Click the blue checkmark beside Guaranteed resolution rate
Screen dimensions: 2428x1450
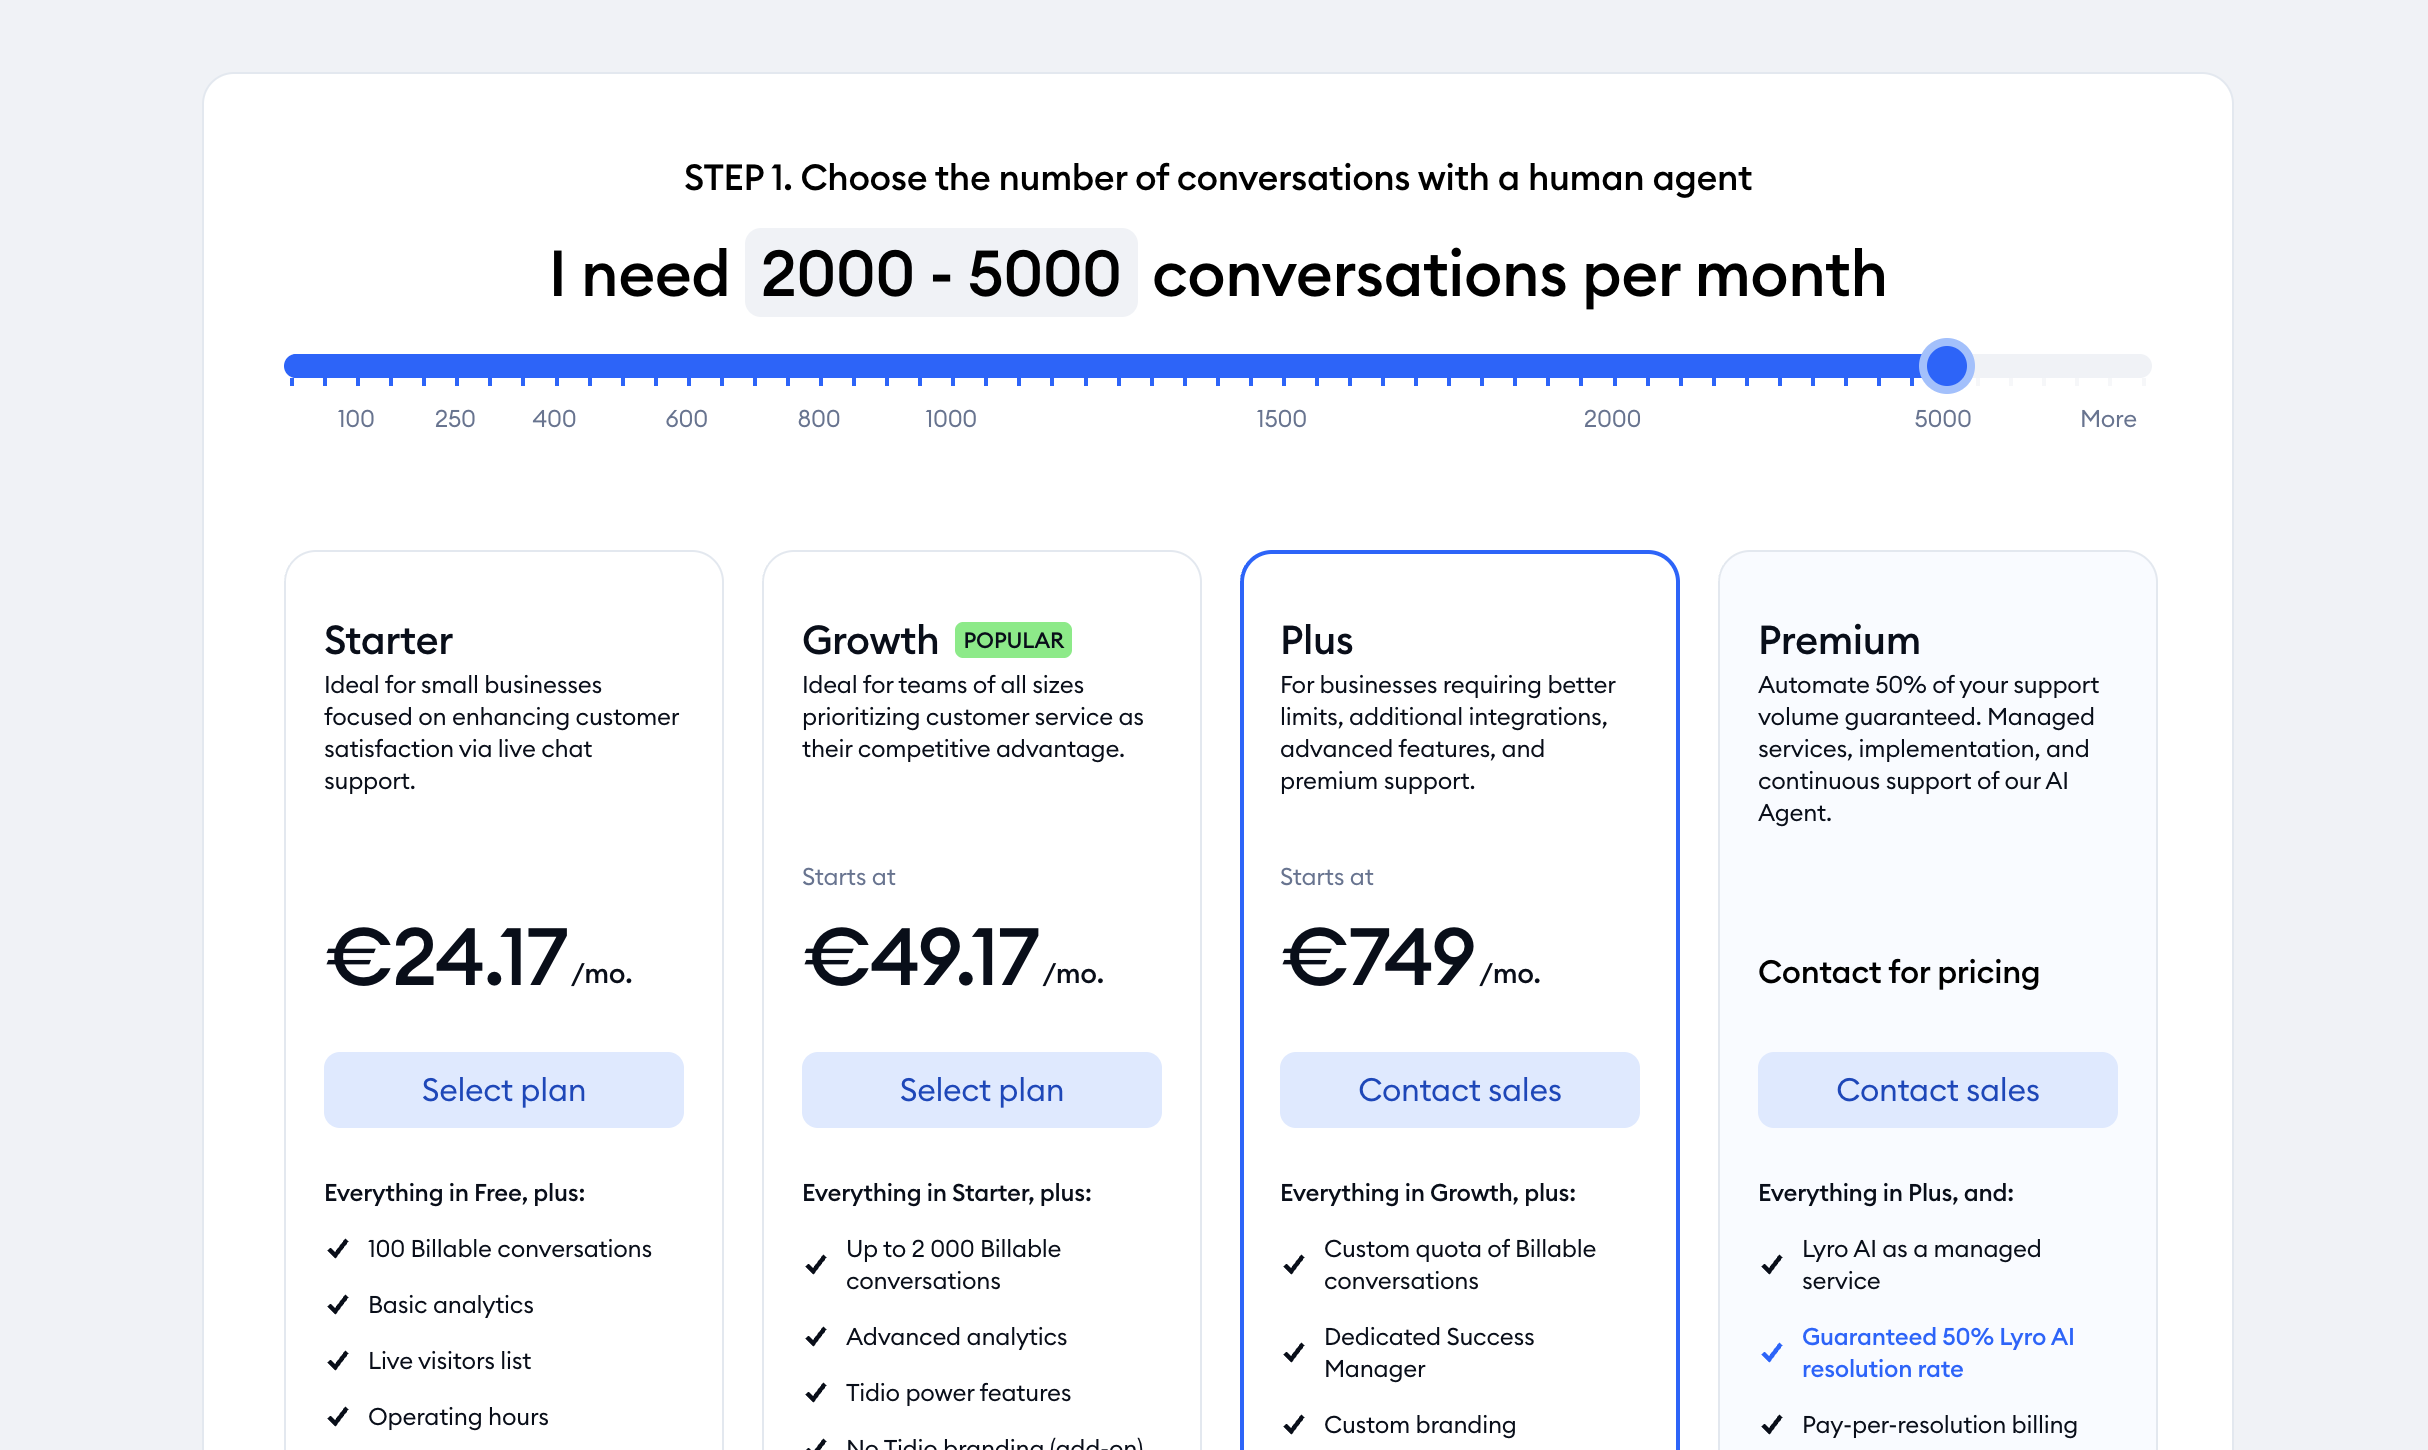(x=1770, y=1353)
